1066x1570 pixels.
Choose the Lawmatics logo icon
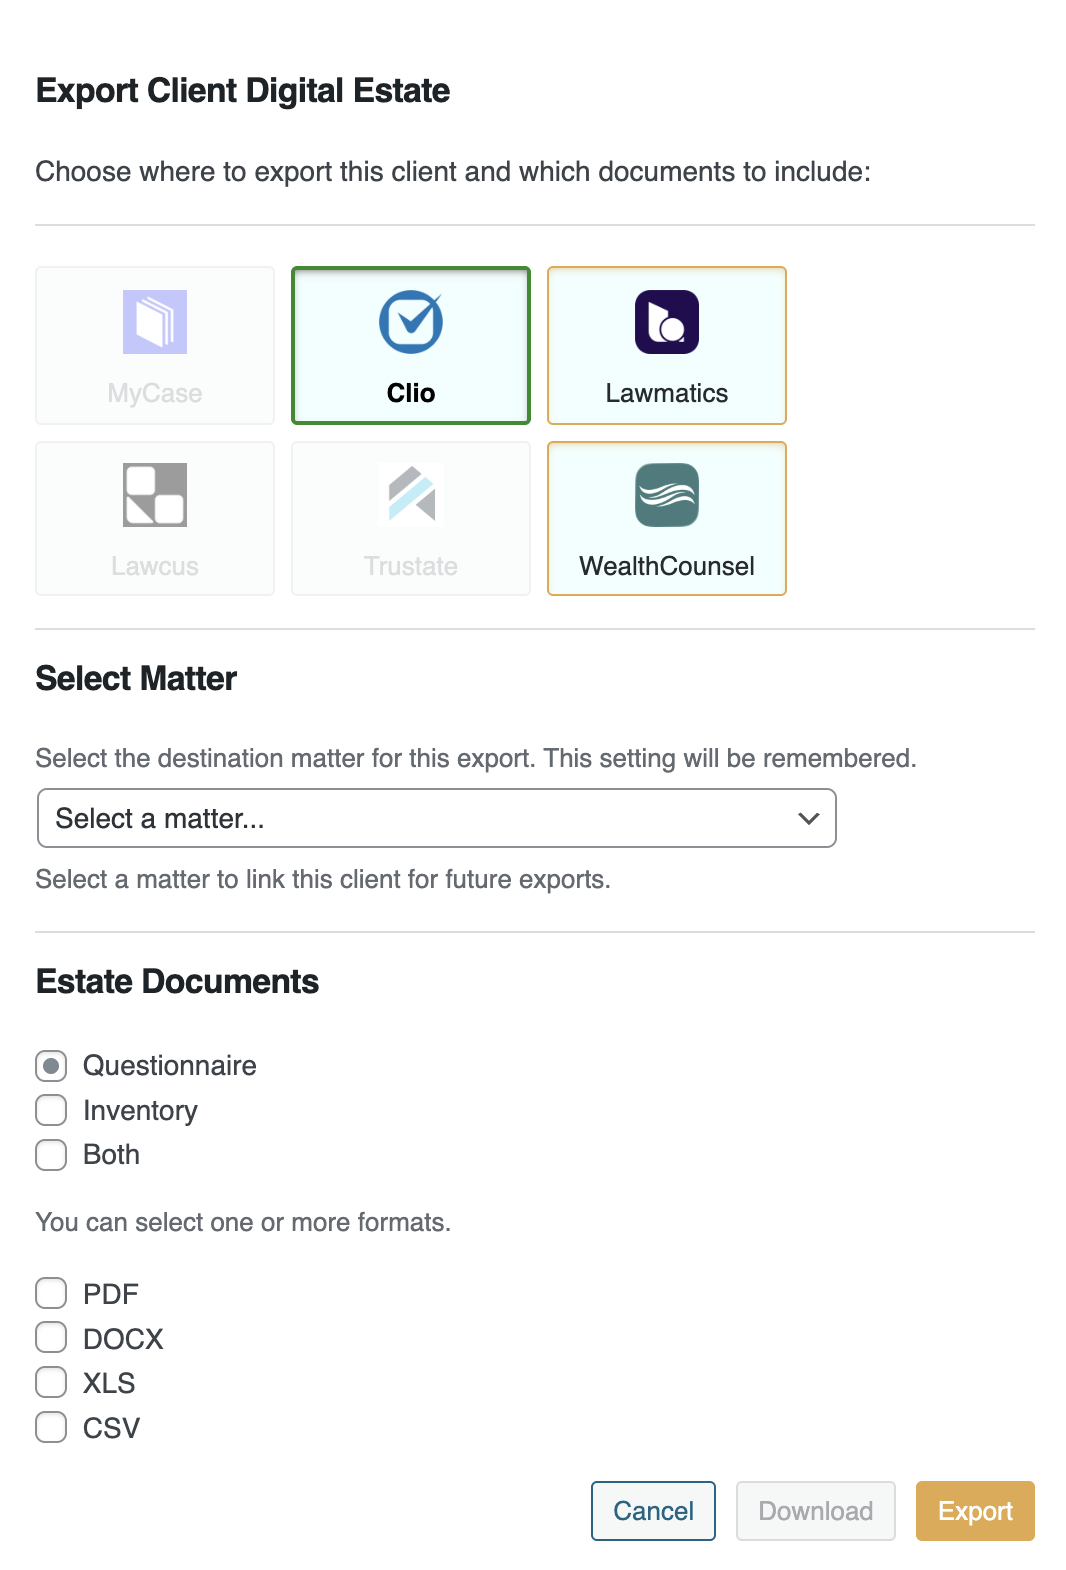(667, 322)
